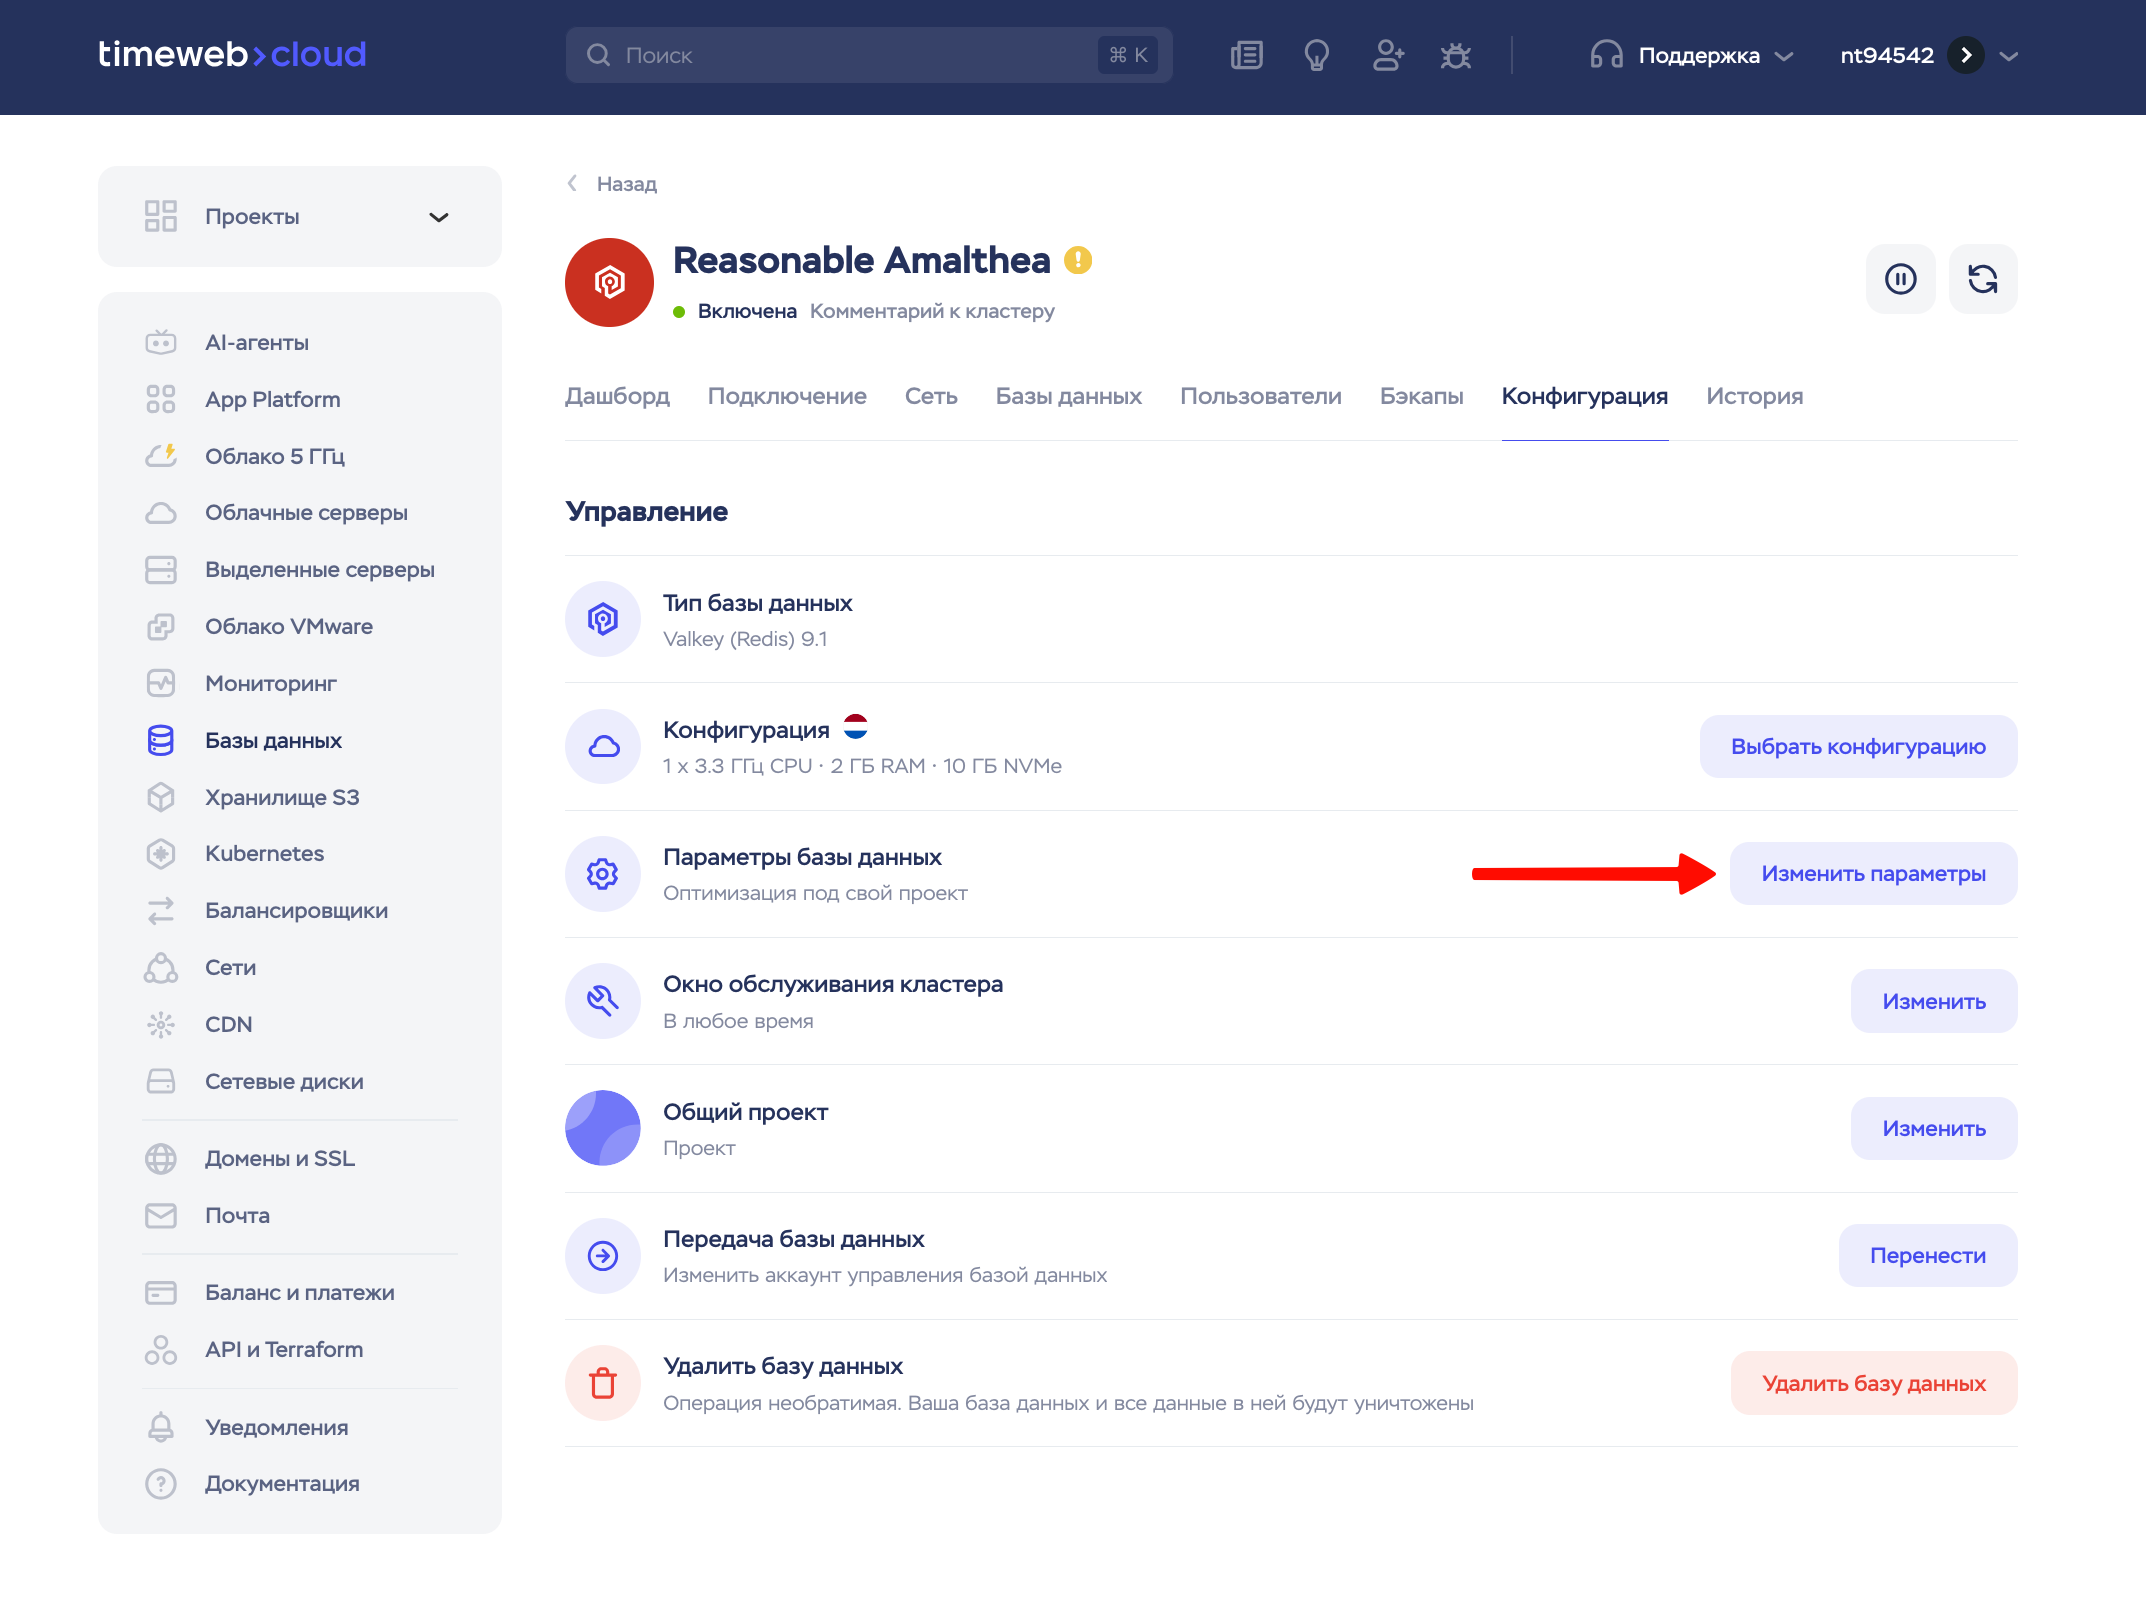Image resolution: width=2146 pixels, height=1604 pixels.
Task: Open the news feed icon in header
Action: [x=1246, y=55]
